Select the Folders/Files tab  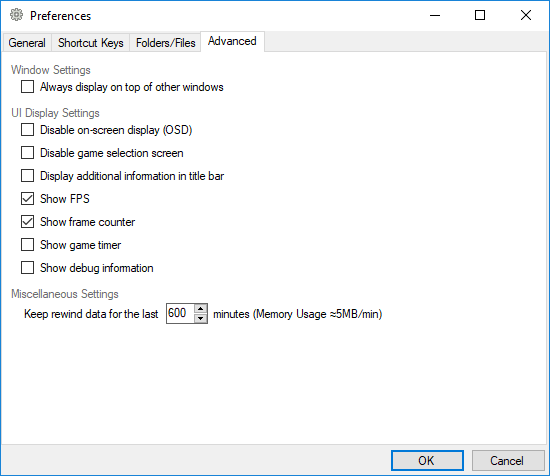165,43
